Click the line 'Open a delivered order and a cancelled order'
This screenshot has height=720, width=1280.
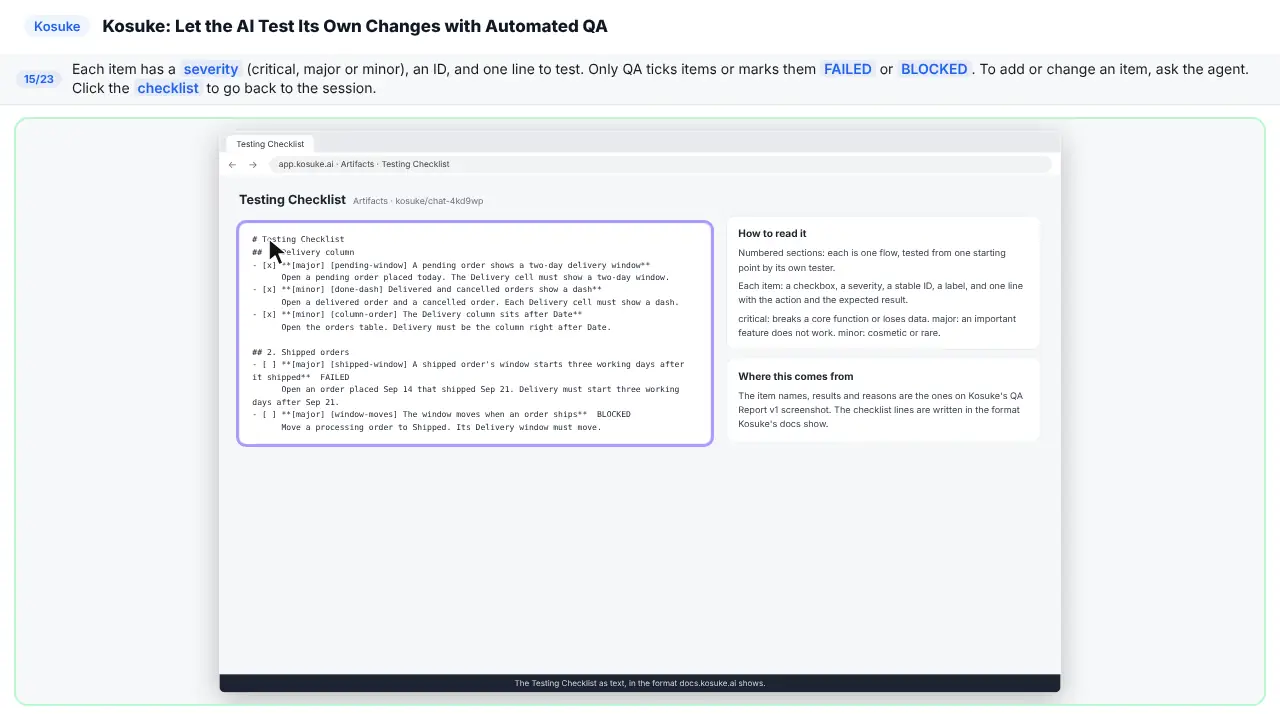[480, 302]
